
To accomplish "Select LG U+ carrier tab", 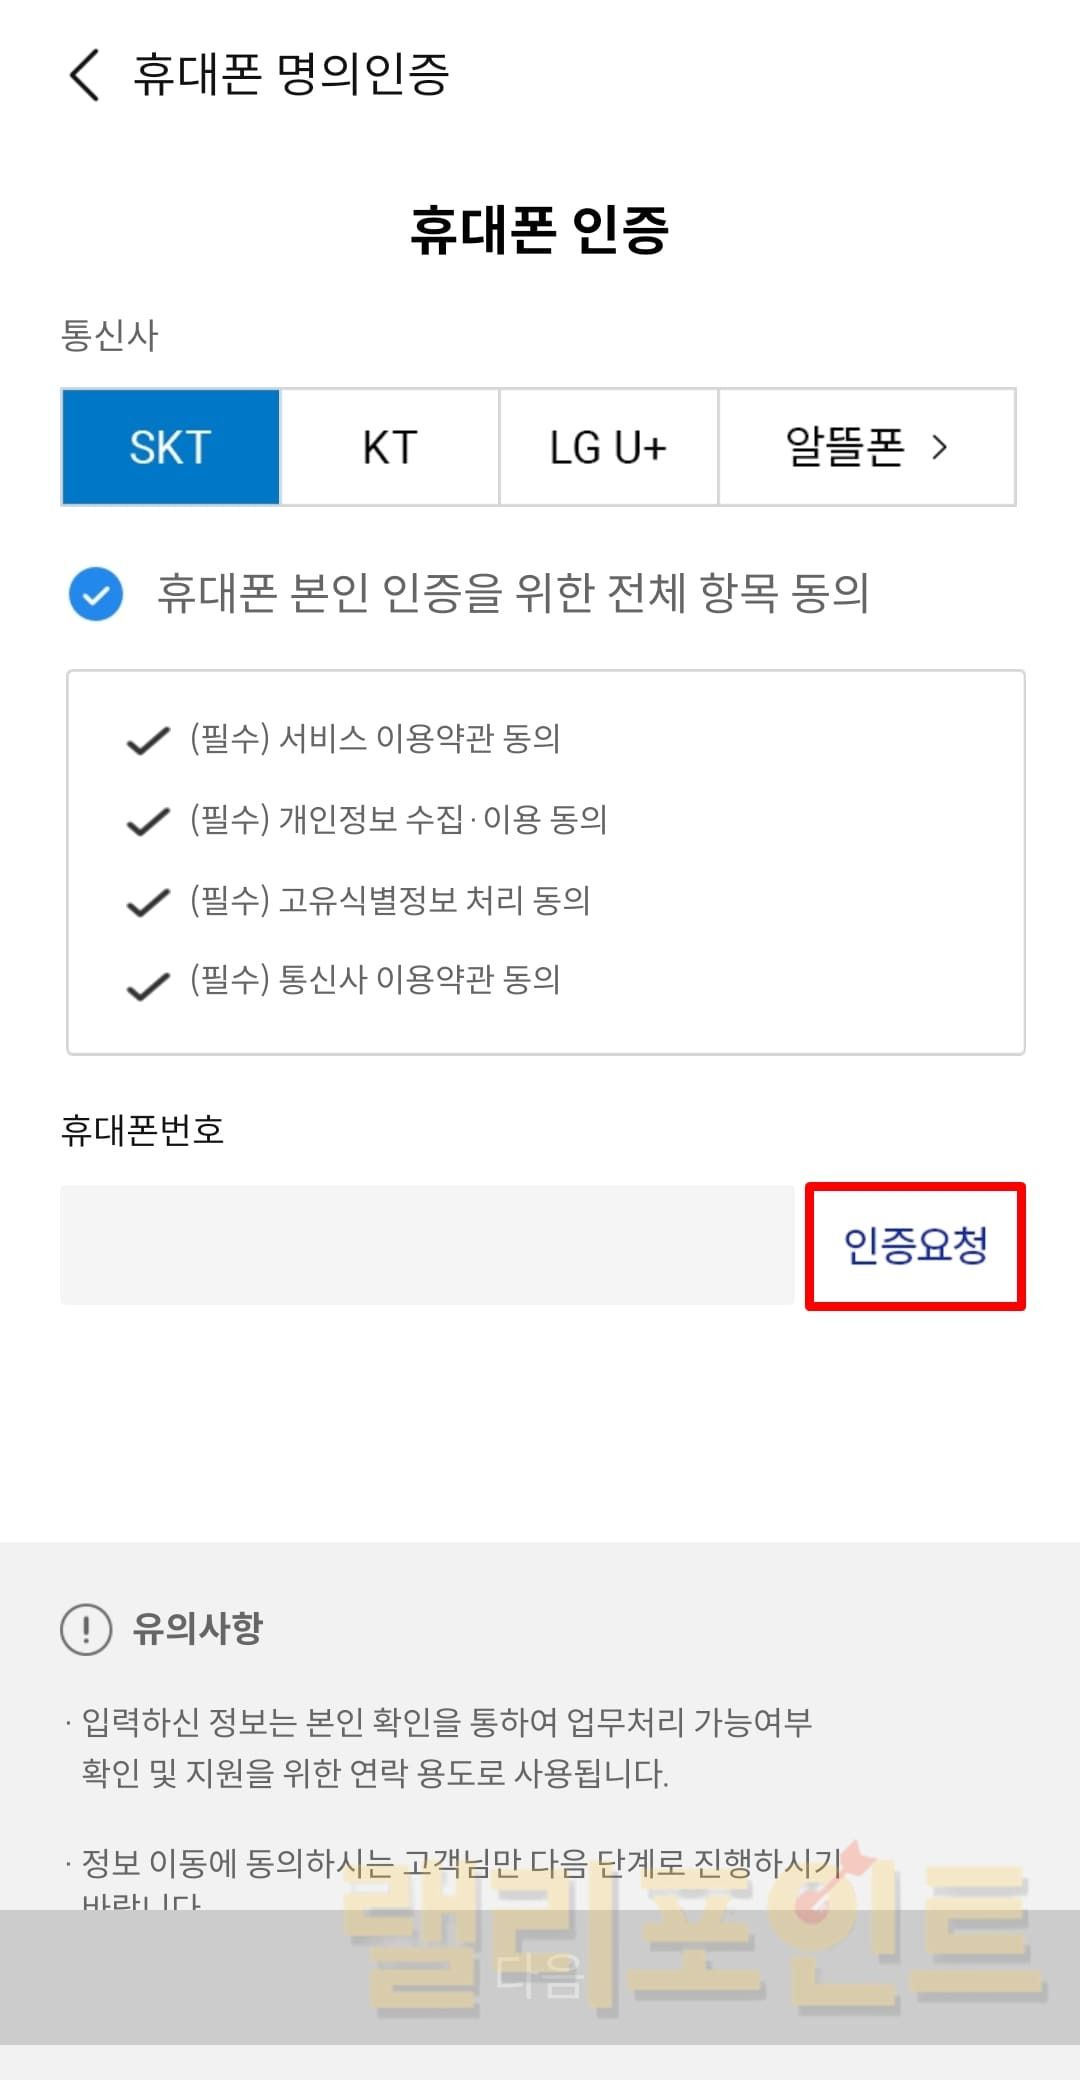I will [608, 447].
